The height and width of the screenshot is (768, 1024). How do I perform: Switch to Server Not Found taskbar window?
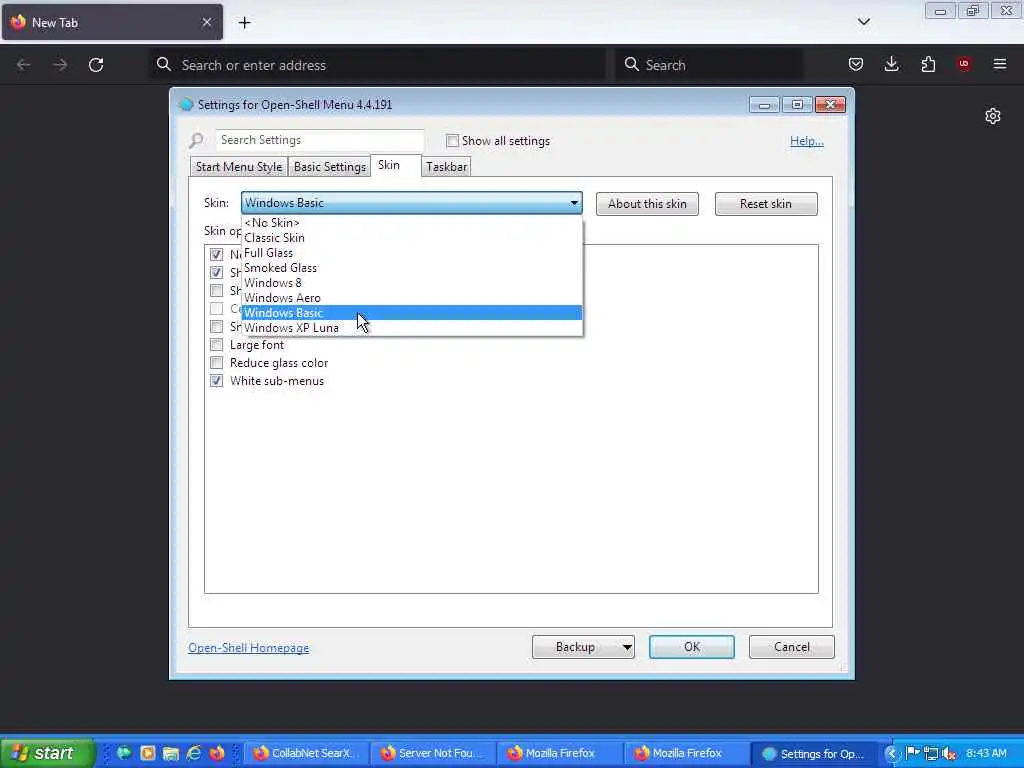coord(434,754)
